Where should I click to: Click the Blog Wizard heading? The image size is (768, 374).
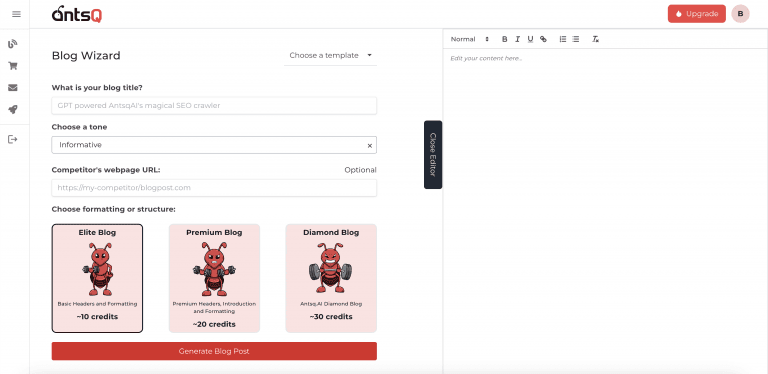tap(86, 56)
